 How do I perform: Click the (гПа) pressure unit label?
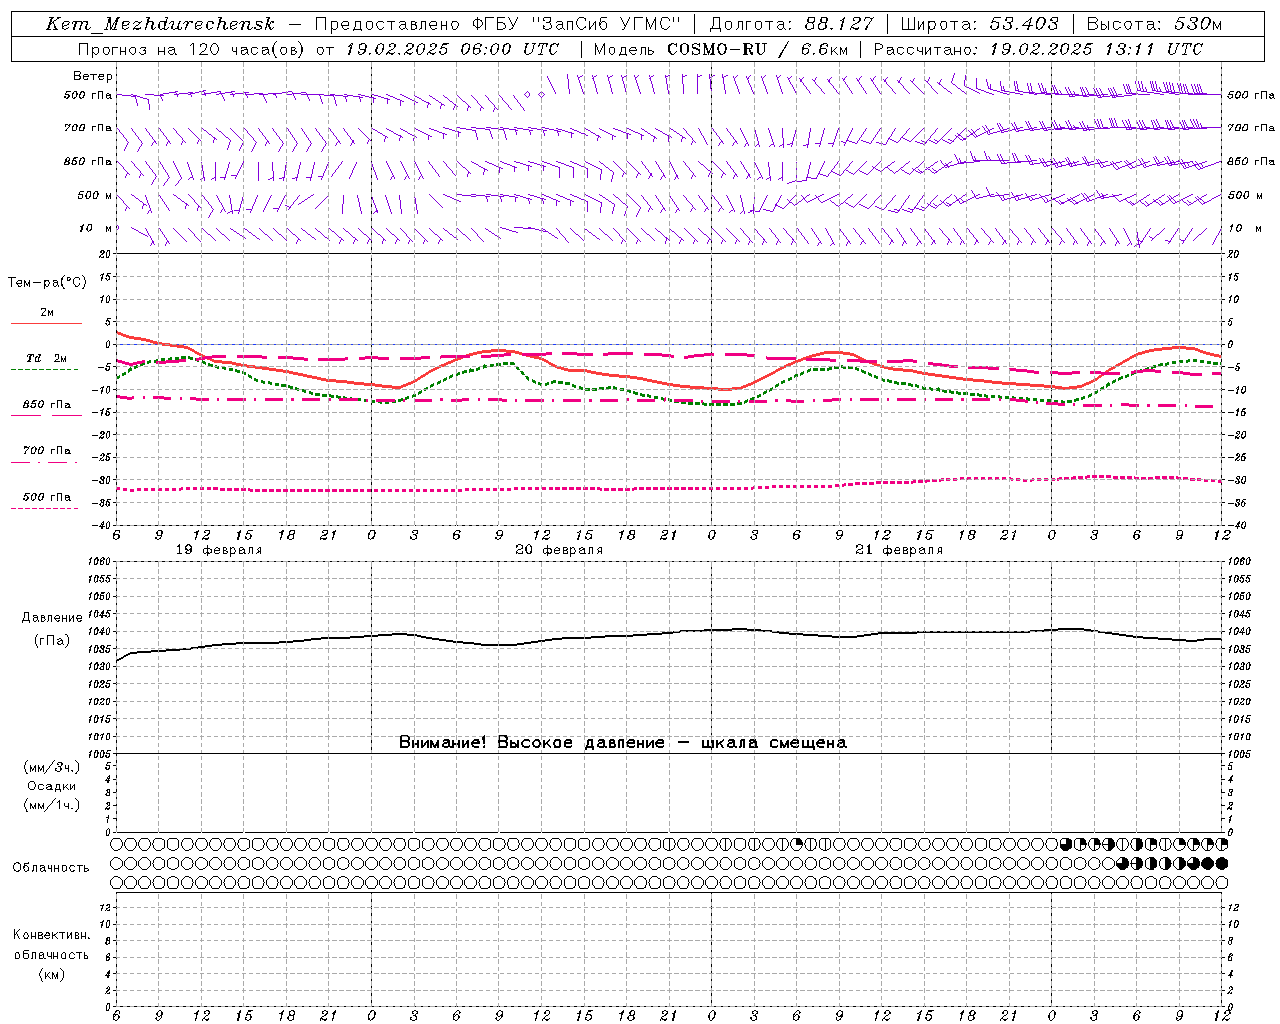click(x=52, y=640)
